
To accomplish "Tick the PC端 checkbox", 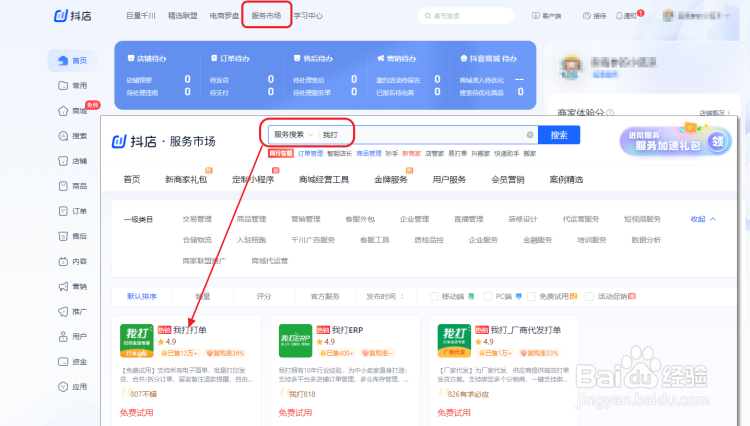I will pyautogui.click(x=487, y=297).
